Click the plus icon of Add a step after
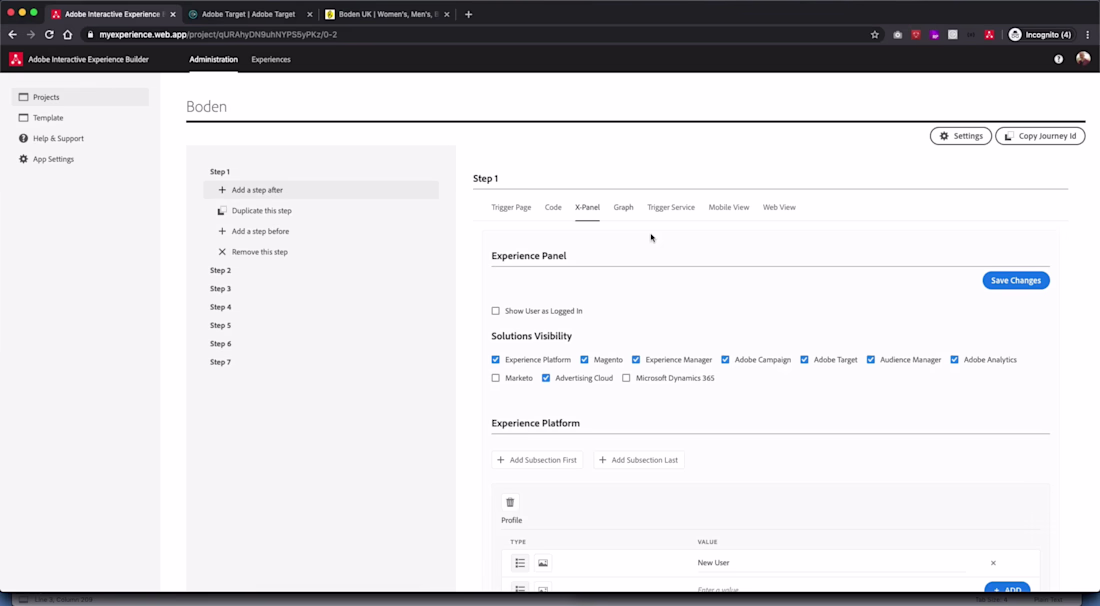 (x=222, y=190)
